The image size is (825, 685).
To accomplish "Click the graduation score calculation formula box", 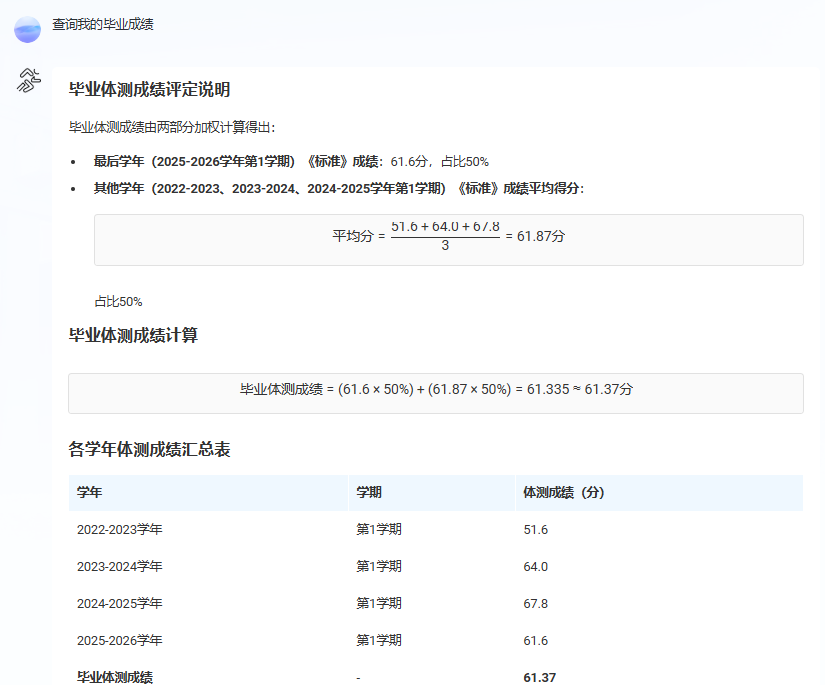I will click(436, 394).
